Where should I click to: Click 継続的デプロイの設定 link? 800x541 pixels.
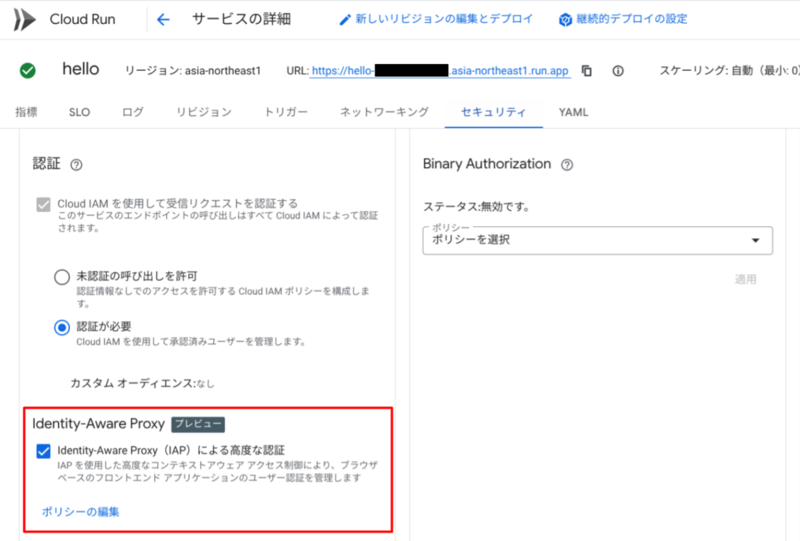[632, 19]
